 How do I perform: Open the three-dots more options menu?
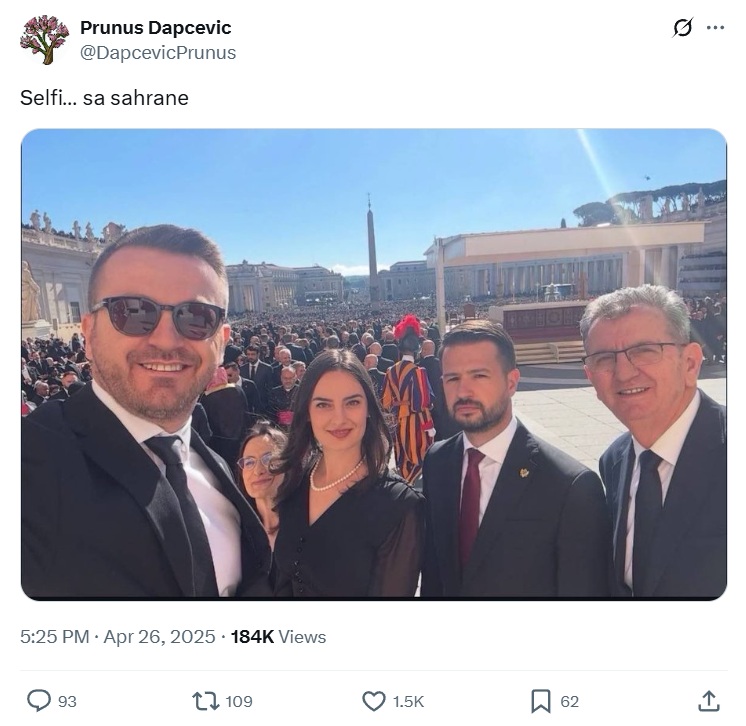tap(715, 28)
